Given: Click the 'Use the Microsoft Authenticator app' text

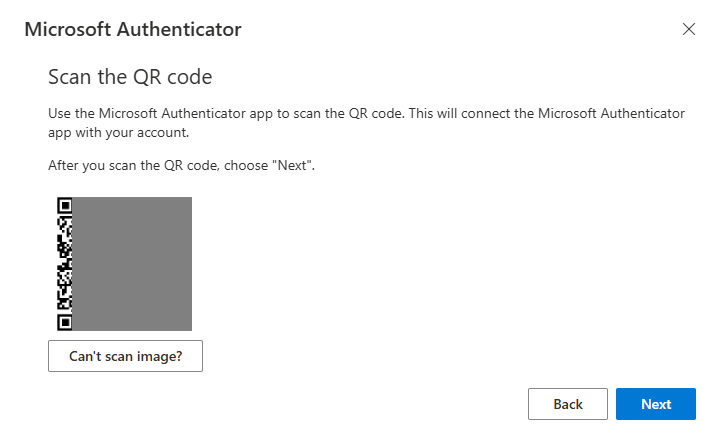Looking at the screenshot, I should click(160, 114).
